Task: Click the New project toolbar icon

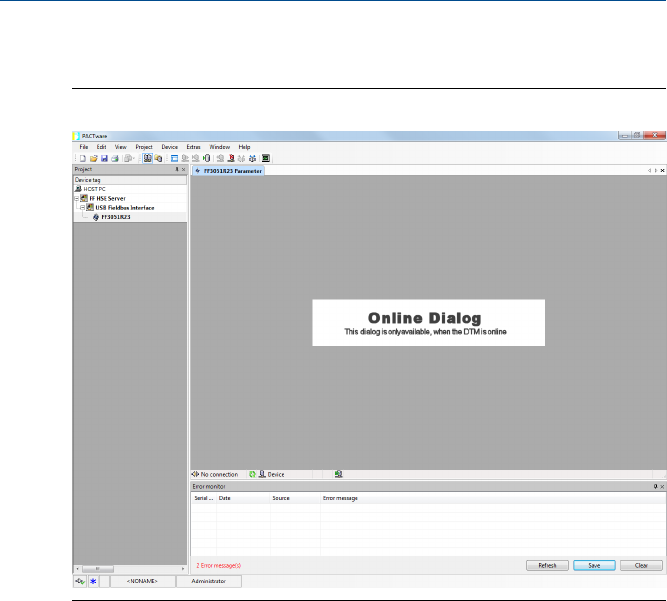Action: pos(82,158)
